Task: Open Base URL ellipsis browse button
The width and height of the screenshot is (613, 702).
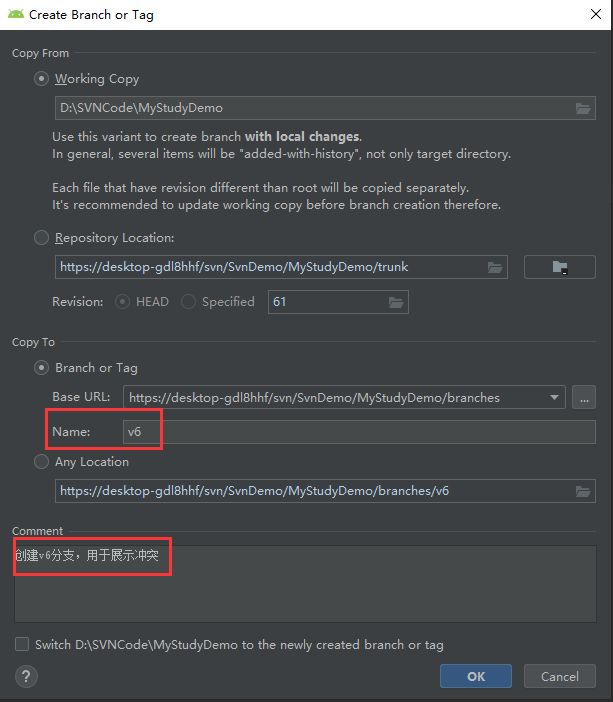Action: [x=584, y=397]
